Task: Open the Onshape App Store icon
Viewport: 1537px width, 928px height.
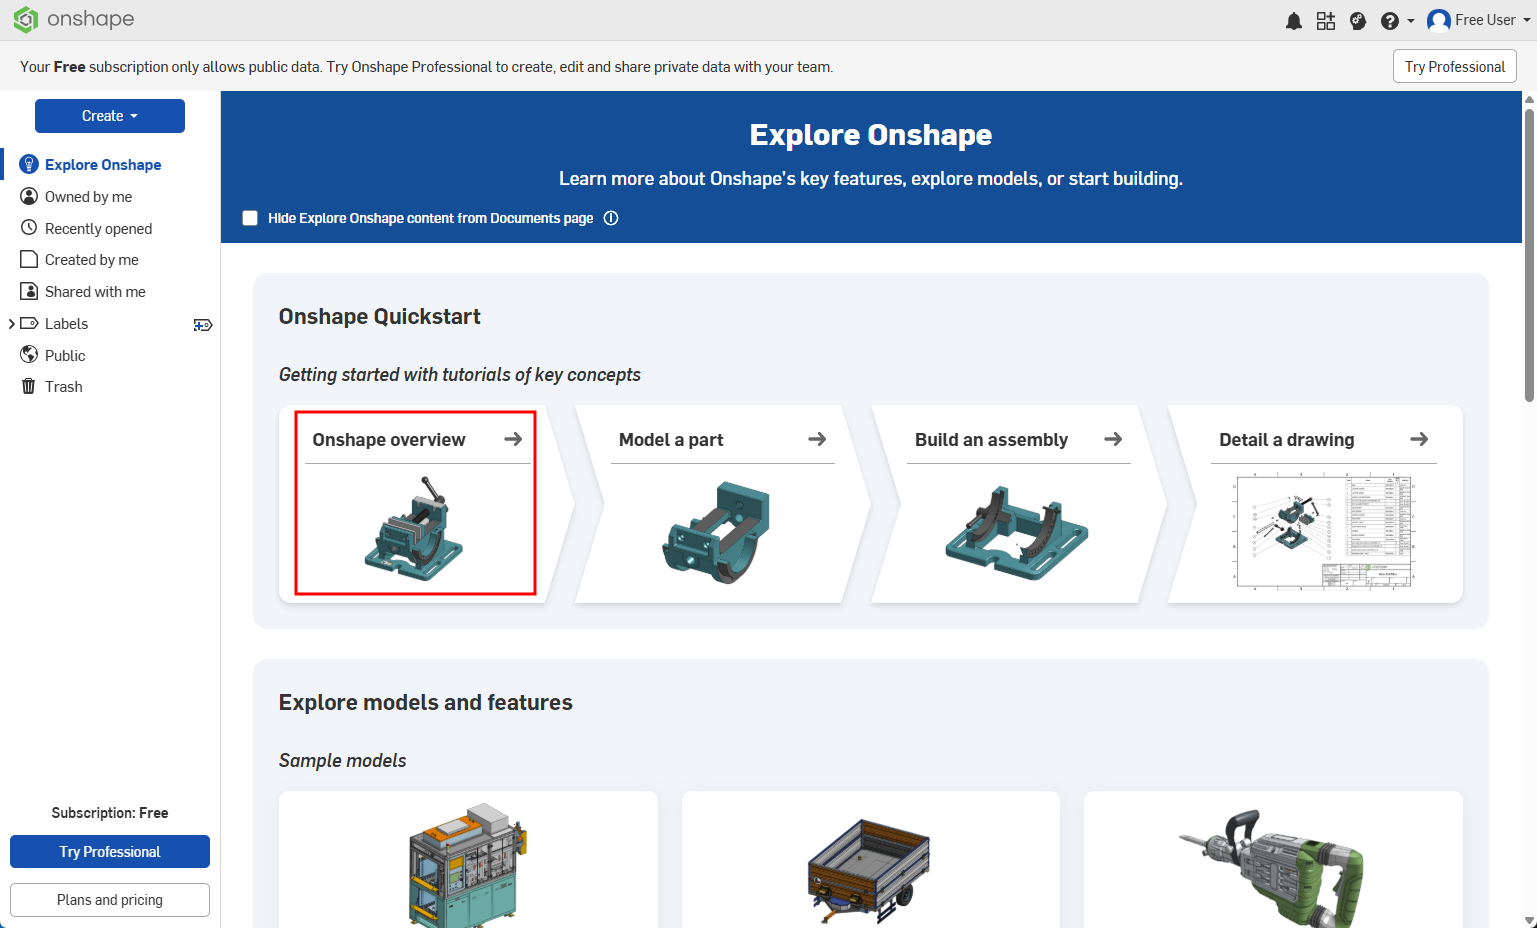Action: point(1326,20)
